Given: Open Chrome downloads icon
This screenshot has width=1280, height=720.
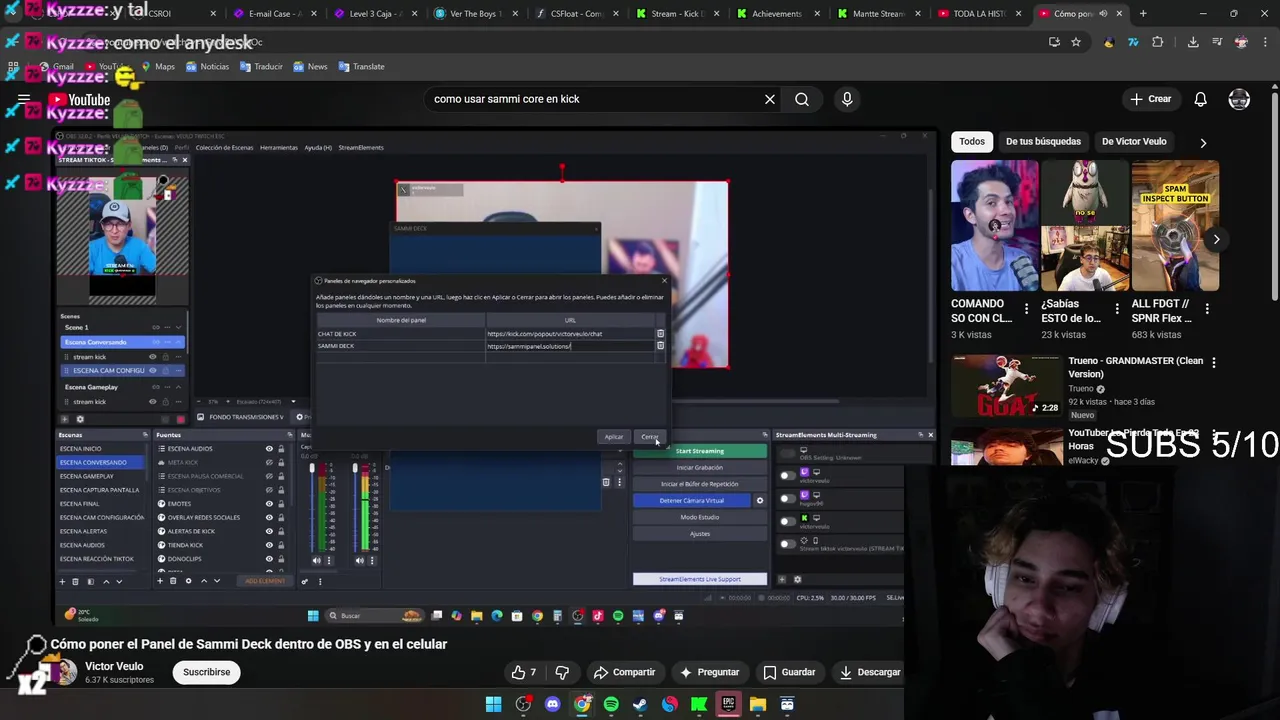Looking at the screenshot, I should tap(1193, 42).
